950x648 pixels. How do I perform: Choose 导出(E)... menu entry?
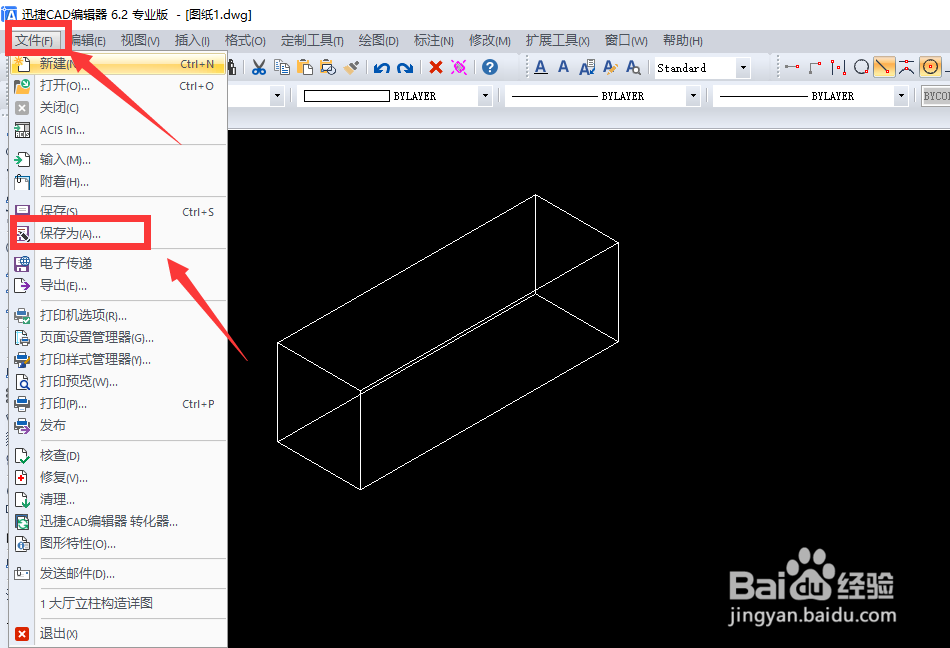(118, 285)
